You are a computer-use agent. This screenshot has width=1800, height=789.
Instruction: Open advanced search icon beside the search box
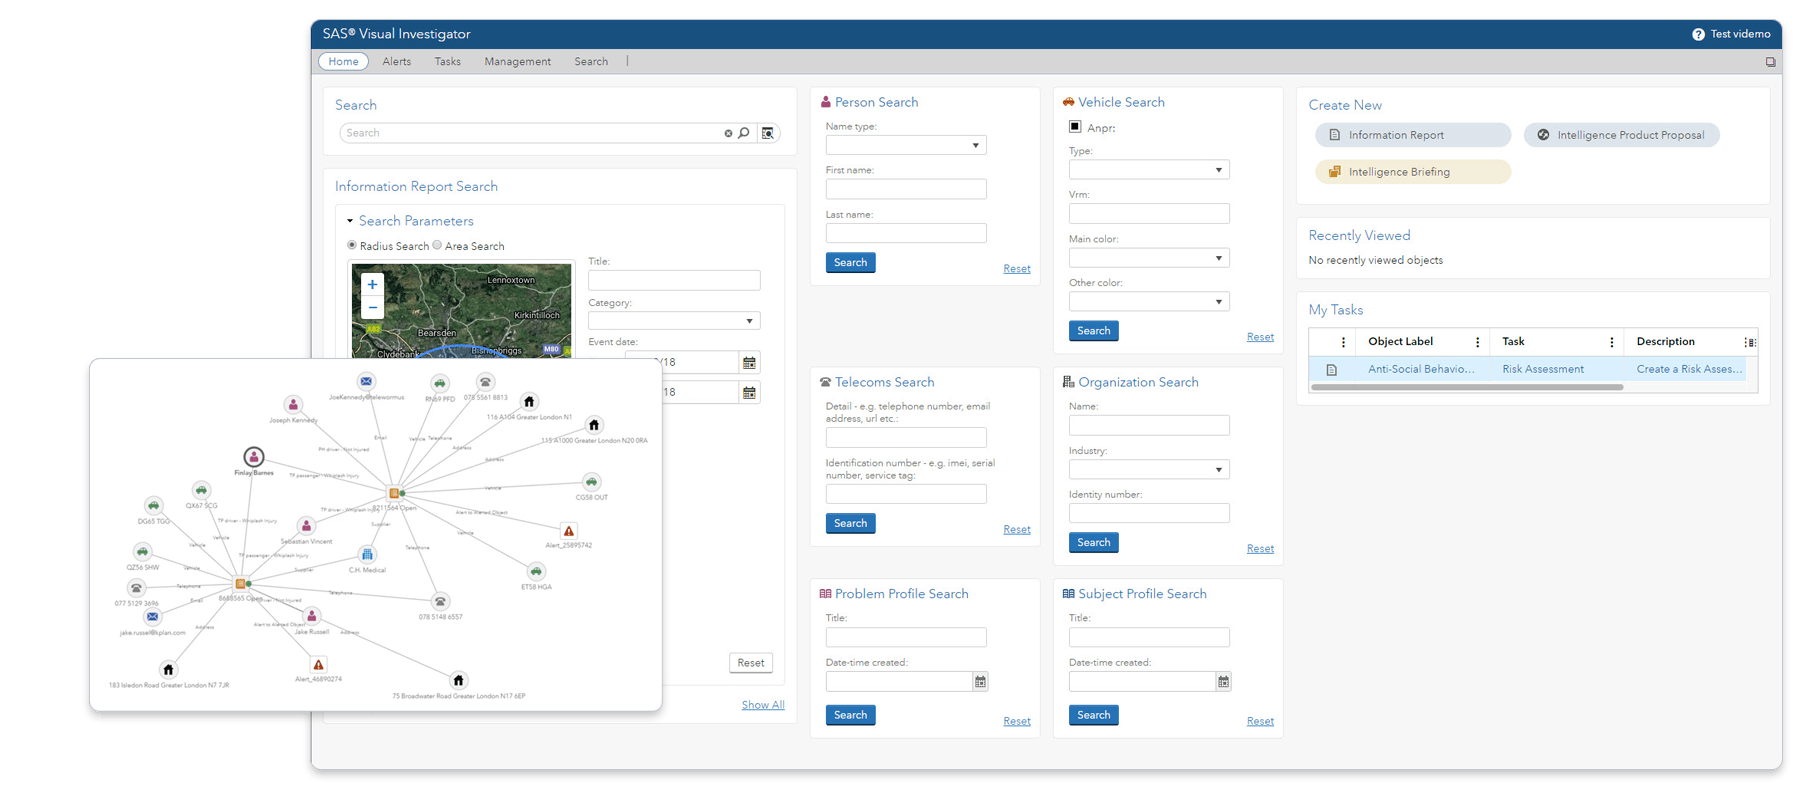(768, 133)
